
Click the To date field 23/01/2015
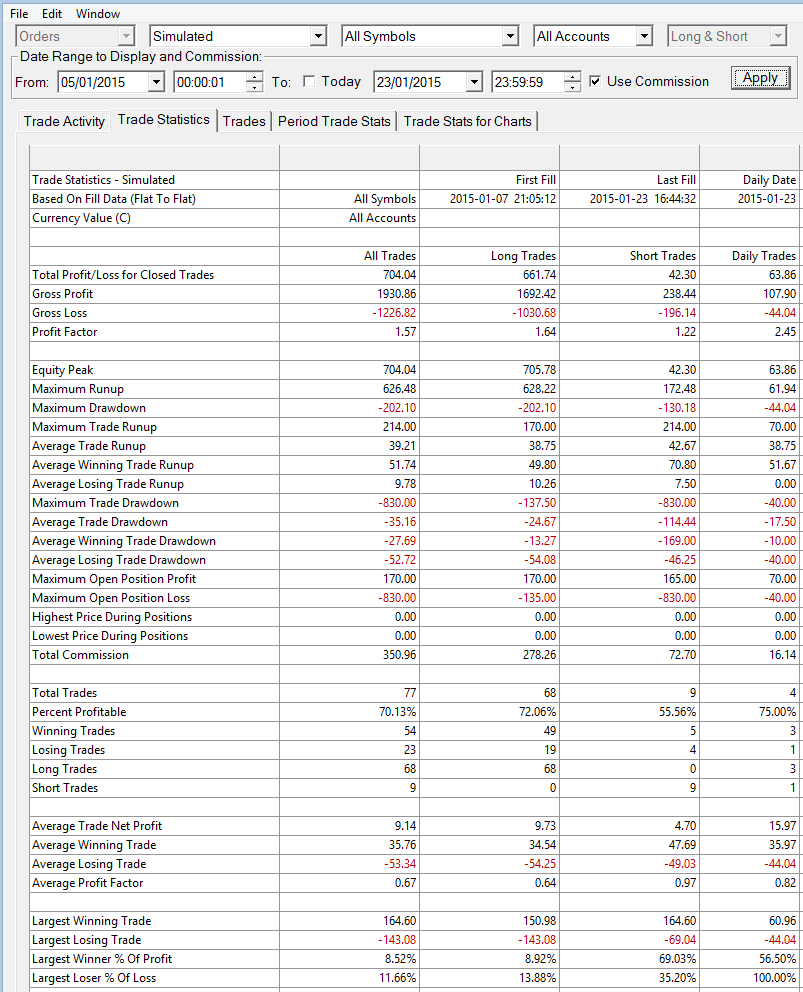[420, 82]
